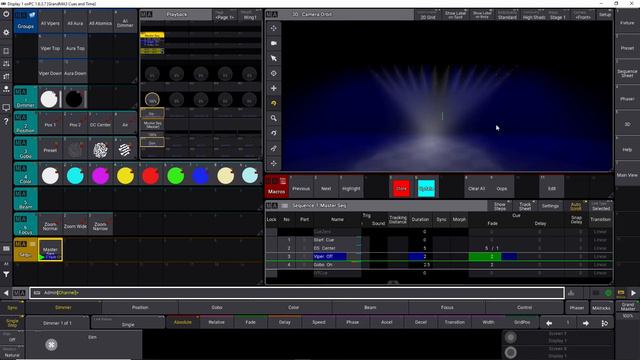
Task: Select the striped gobo preset
Action: 125,150
